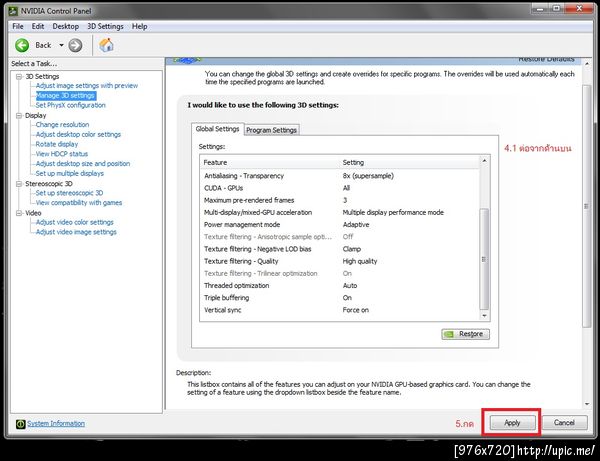This screenshot has width=600, height=461.
Task: Open the System Information link
Action: pos(56,424)
